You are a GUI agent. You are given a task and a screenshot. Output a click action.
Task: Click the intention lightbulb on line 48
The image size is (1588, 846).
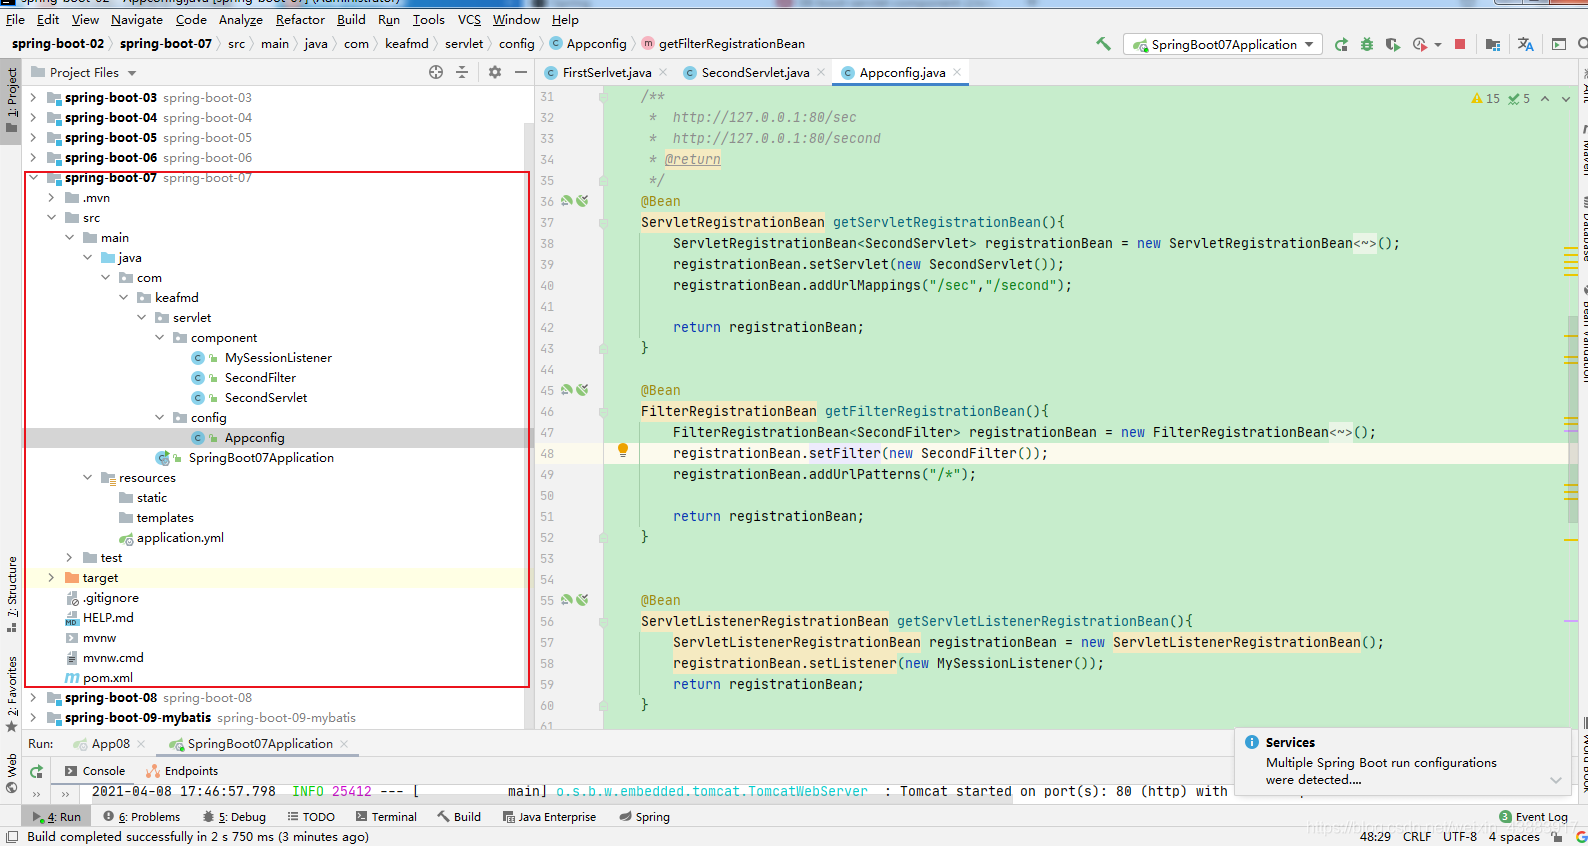pyautogui.click(x=622, y=451)
